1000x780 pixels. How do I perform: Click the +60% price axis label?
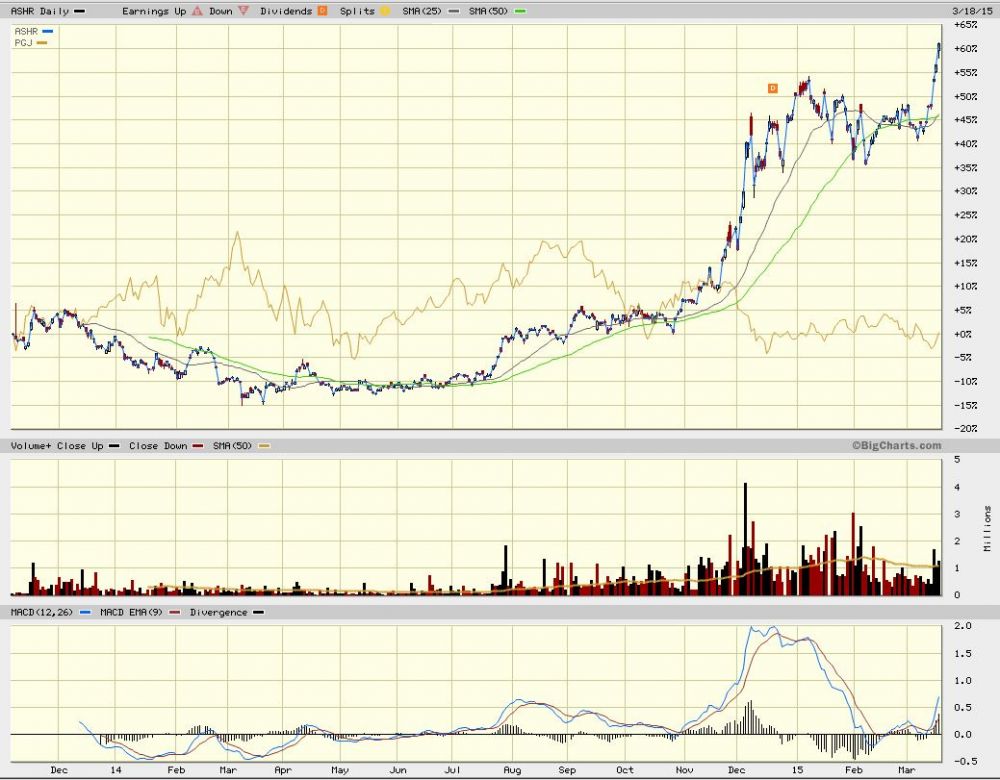(964, 49)
